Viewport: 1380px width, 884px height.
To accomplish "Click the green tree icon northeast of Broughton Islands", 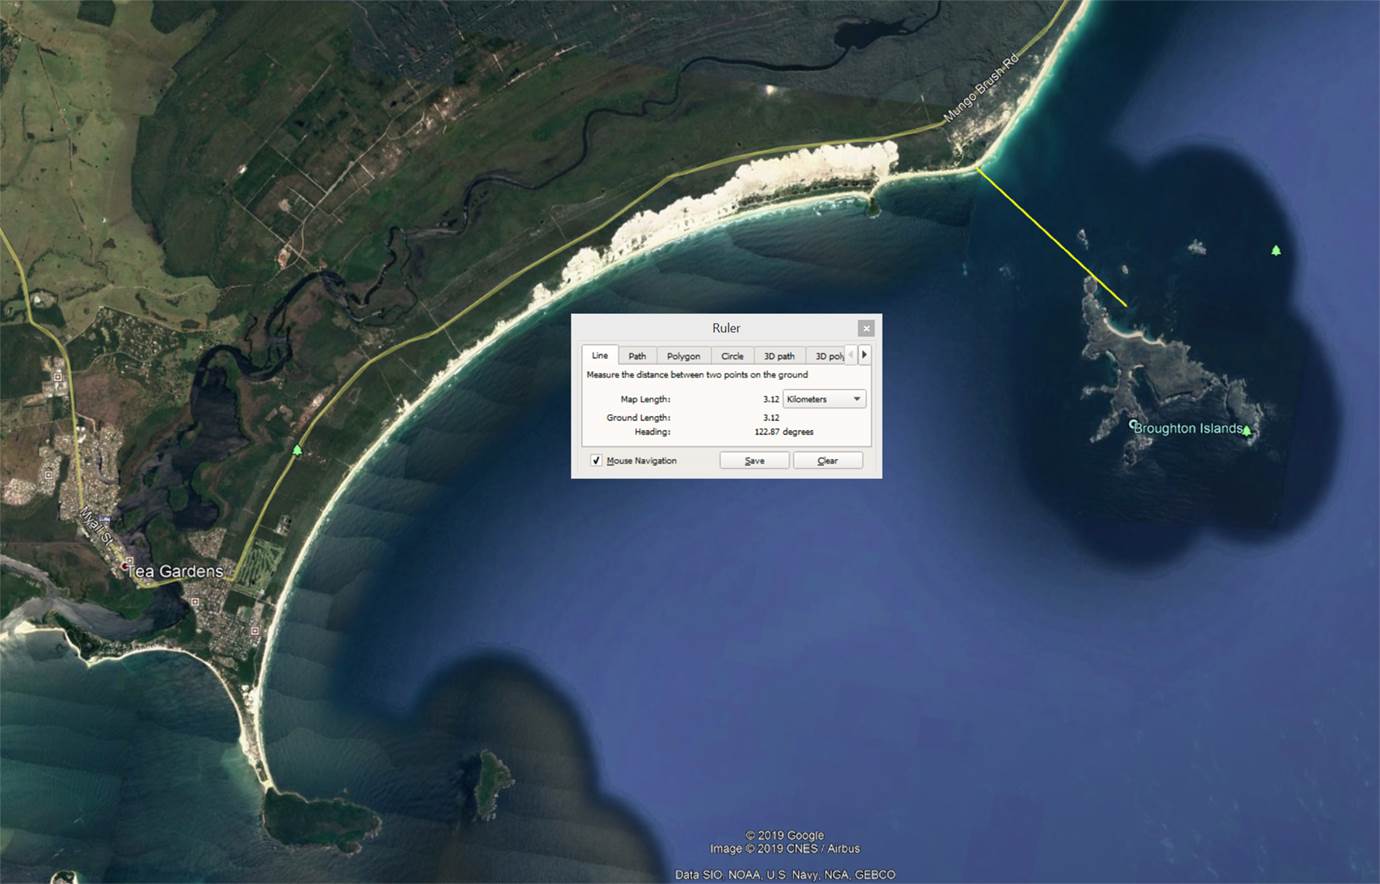I will click(x=1276, y=250).
